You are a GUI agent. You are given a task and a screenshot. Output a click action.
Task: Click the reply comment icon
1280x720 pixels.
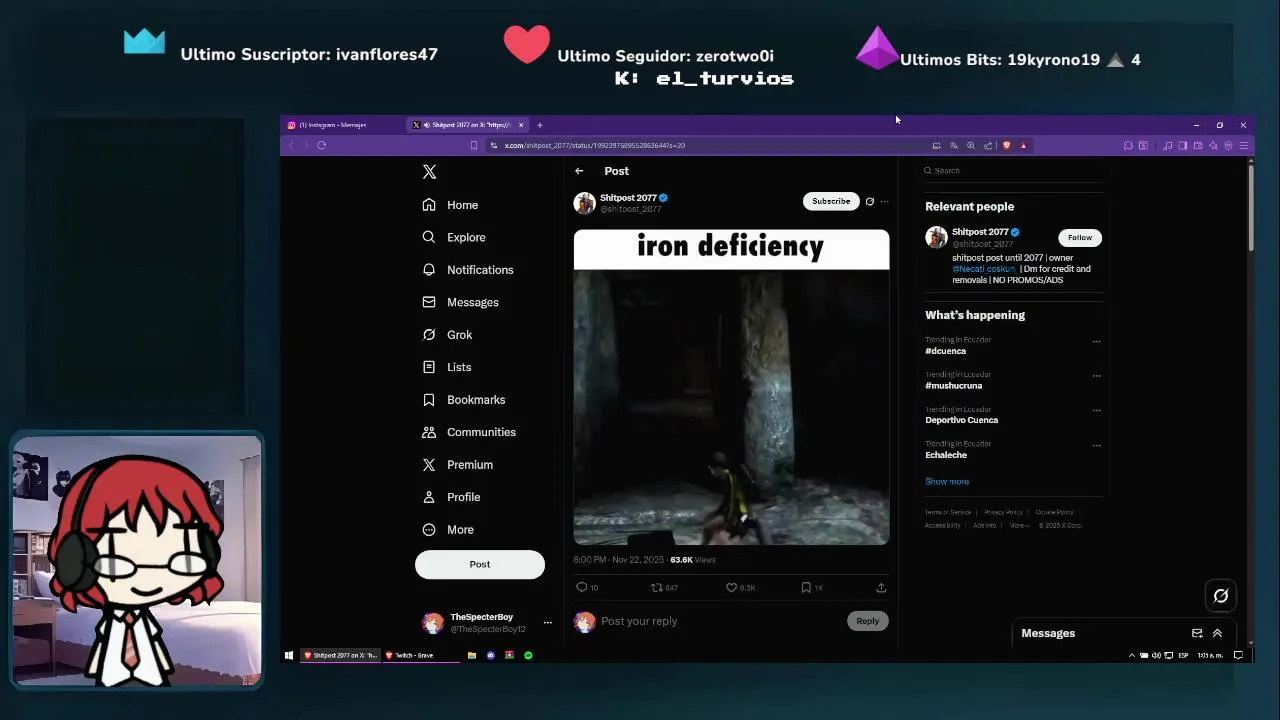click(582, 588)
